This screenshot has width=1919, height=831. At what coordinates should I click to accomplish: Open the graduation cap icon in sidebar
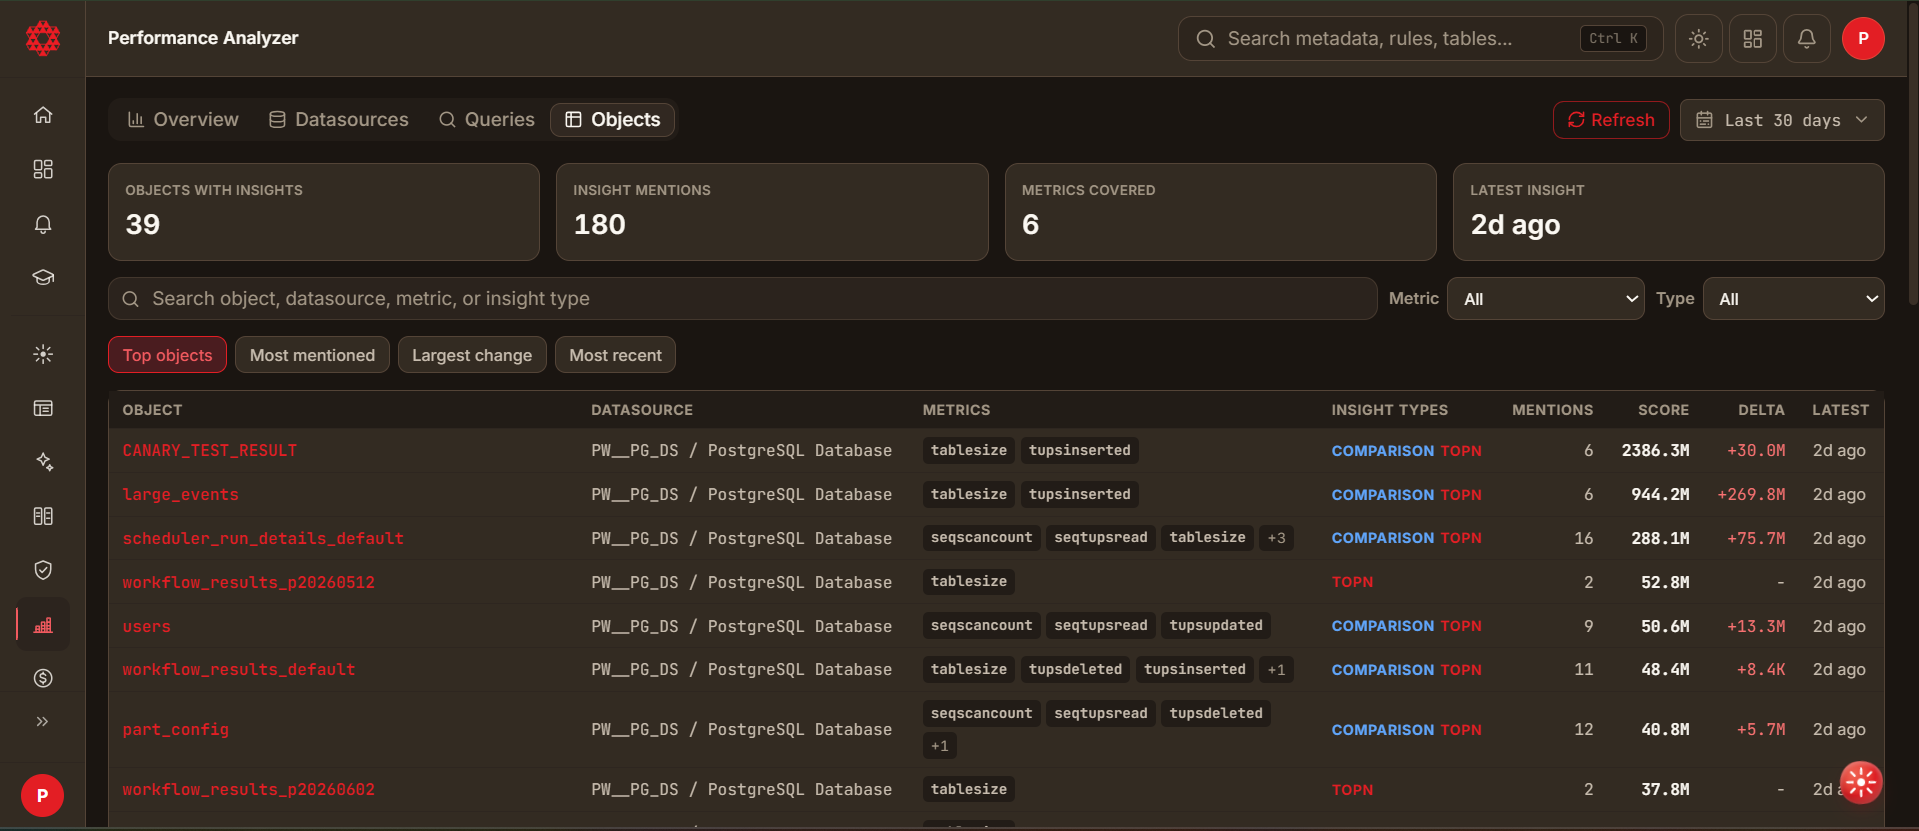point(43,277)
